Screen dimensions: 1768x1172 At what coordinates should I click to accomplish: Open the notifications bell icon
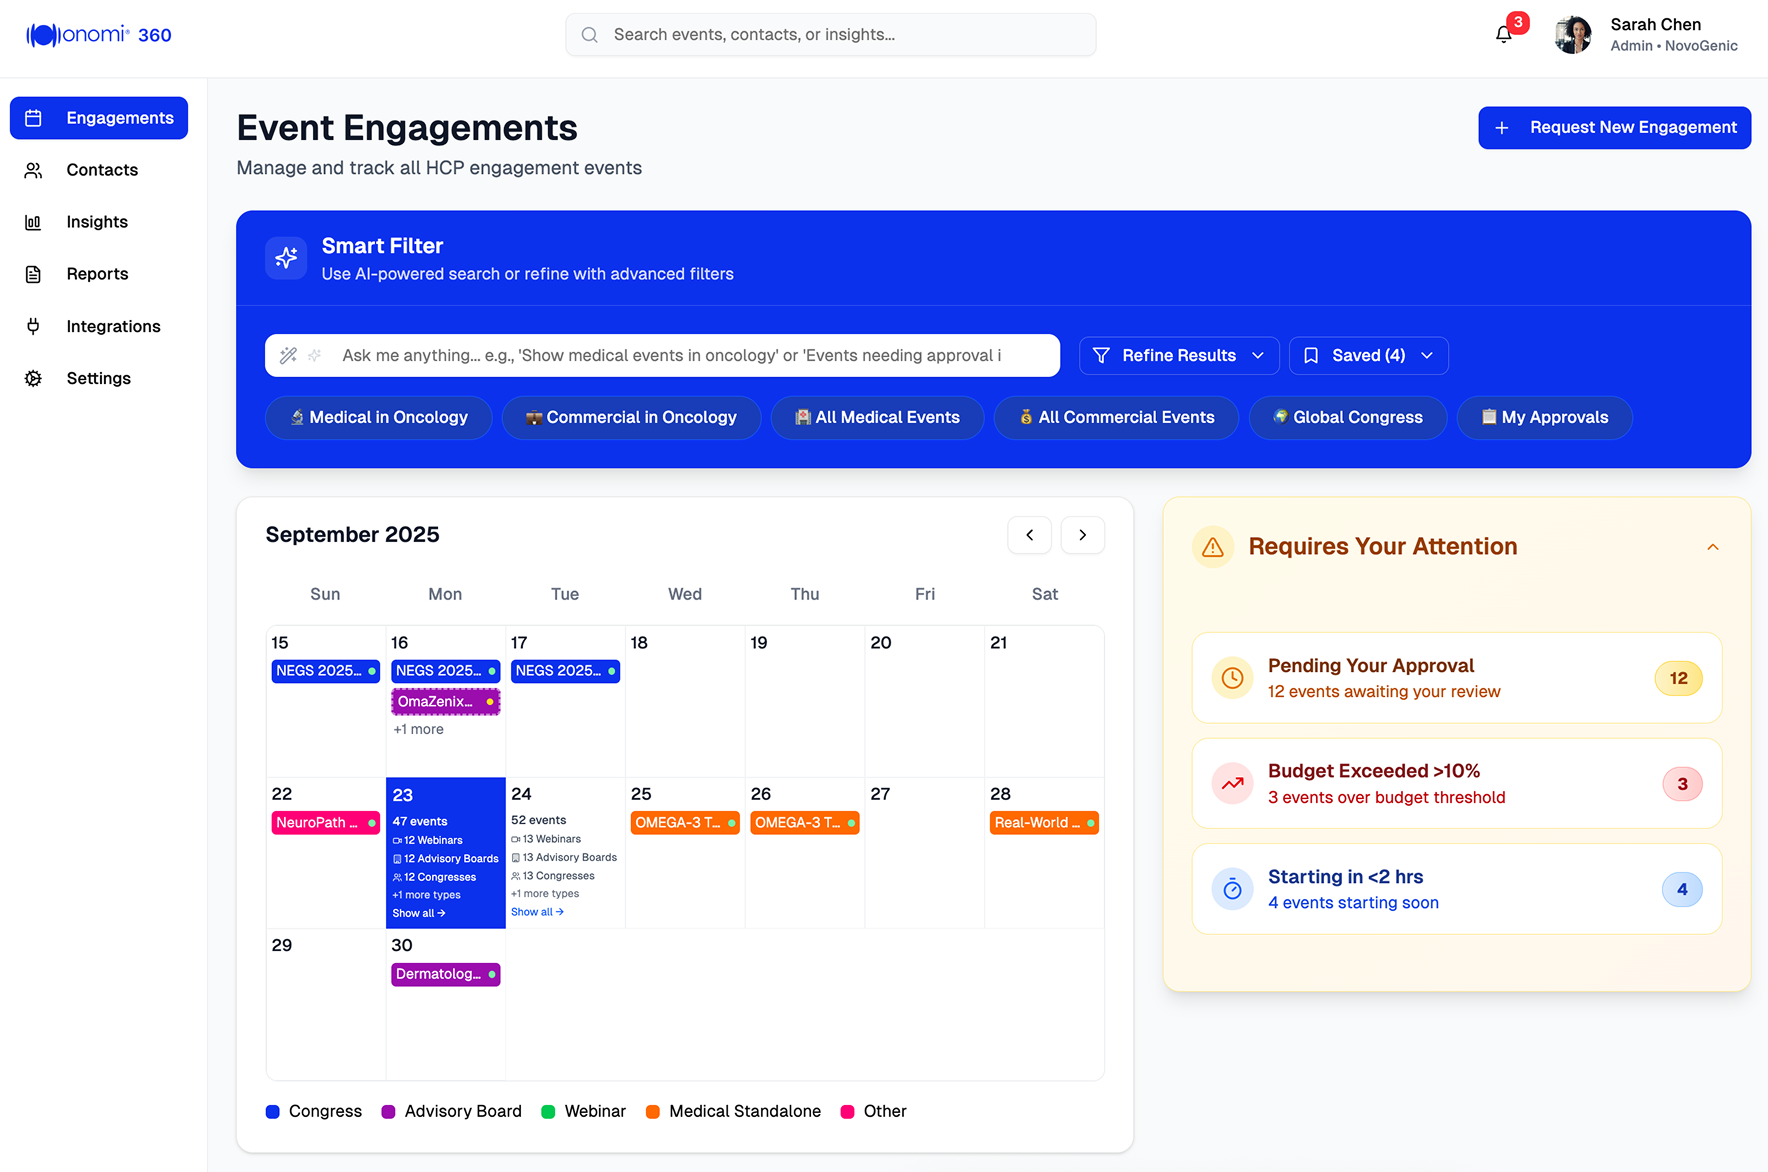(1503, 35)
